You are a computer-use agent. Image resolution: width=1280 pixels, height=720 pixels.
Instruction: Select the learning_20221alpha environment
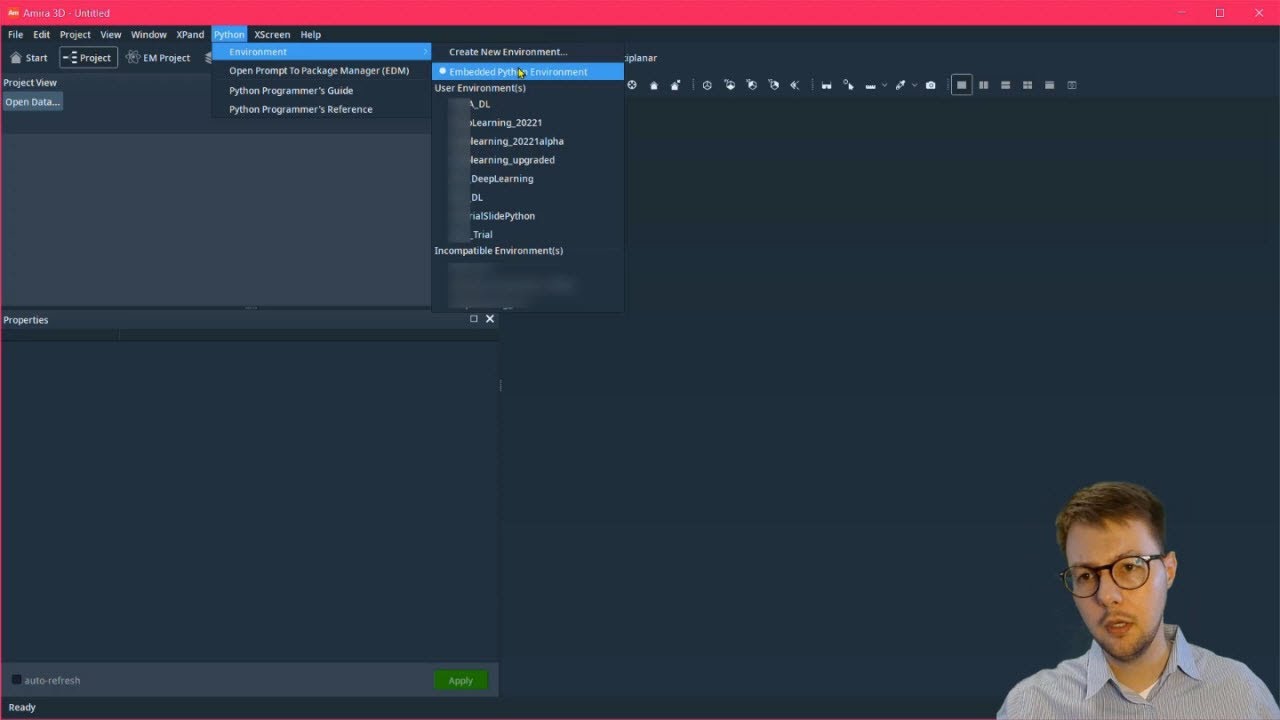[528, 141]
